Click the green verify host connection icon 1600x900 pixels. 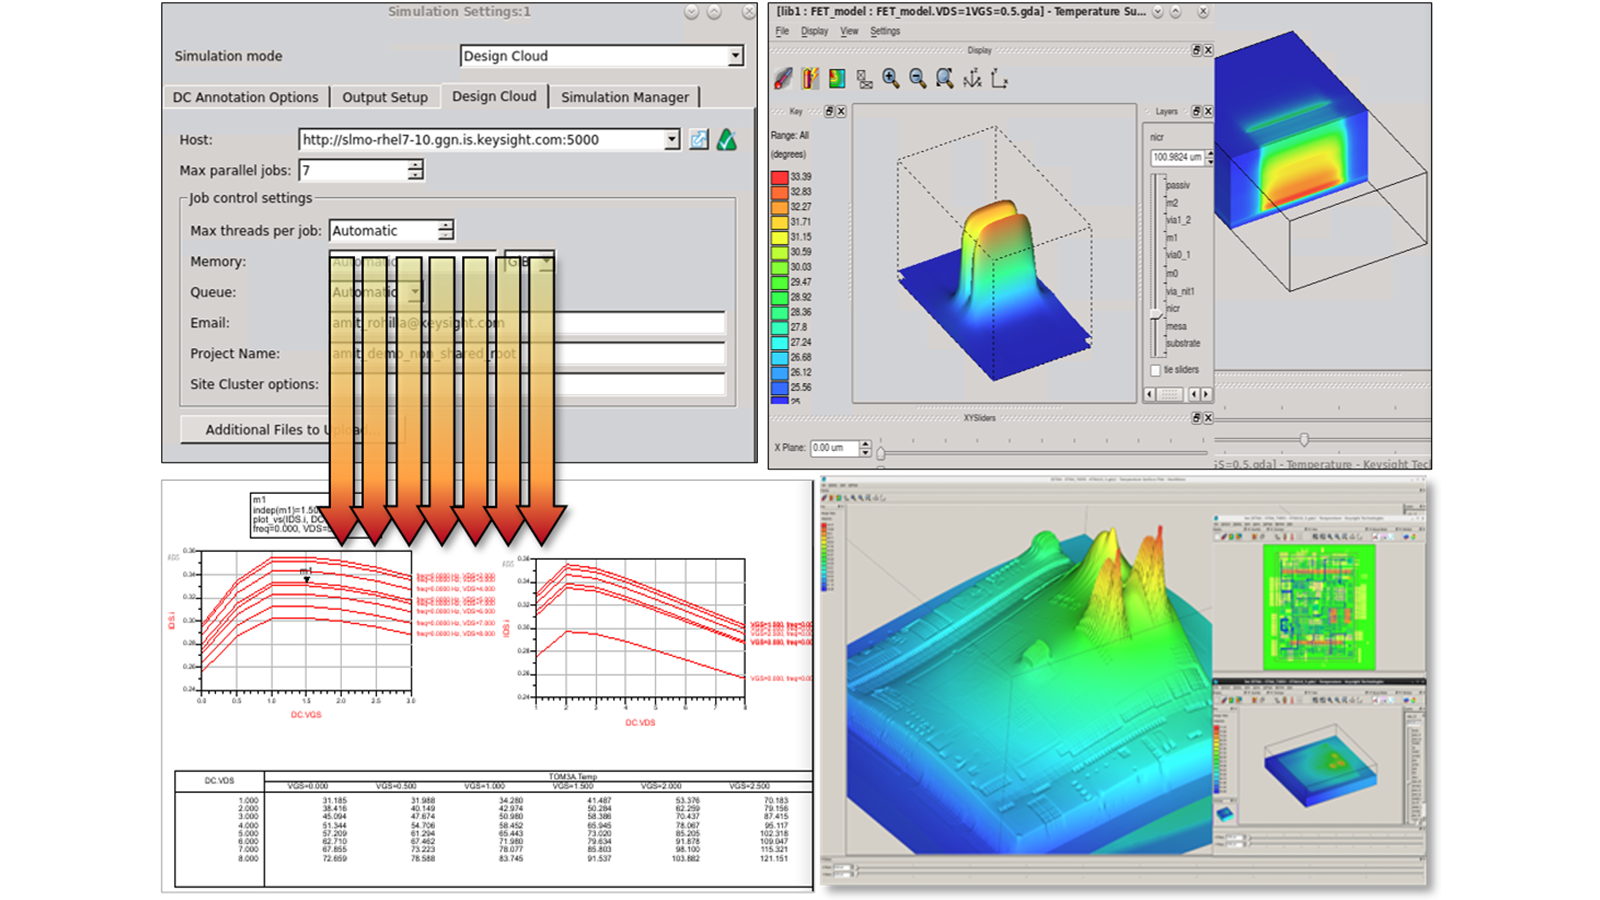727,140
